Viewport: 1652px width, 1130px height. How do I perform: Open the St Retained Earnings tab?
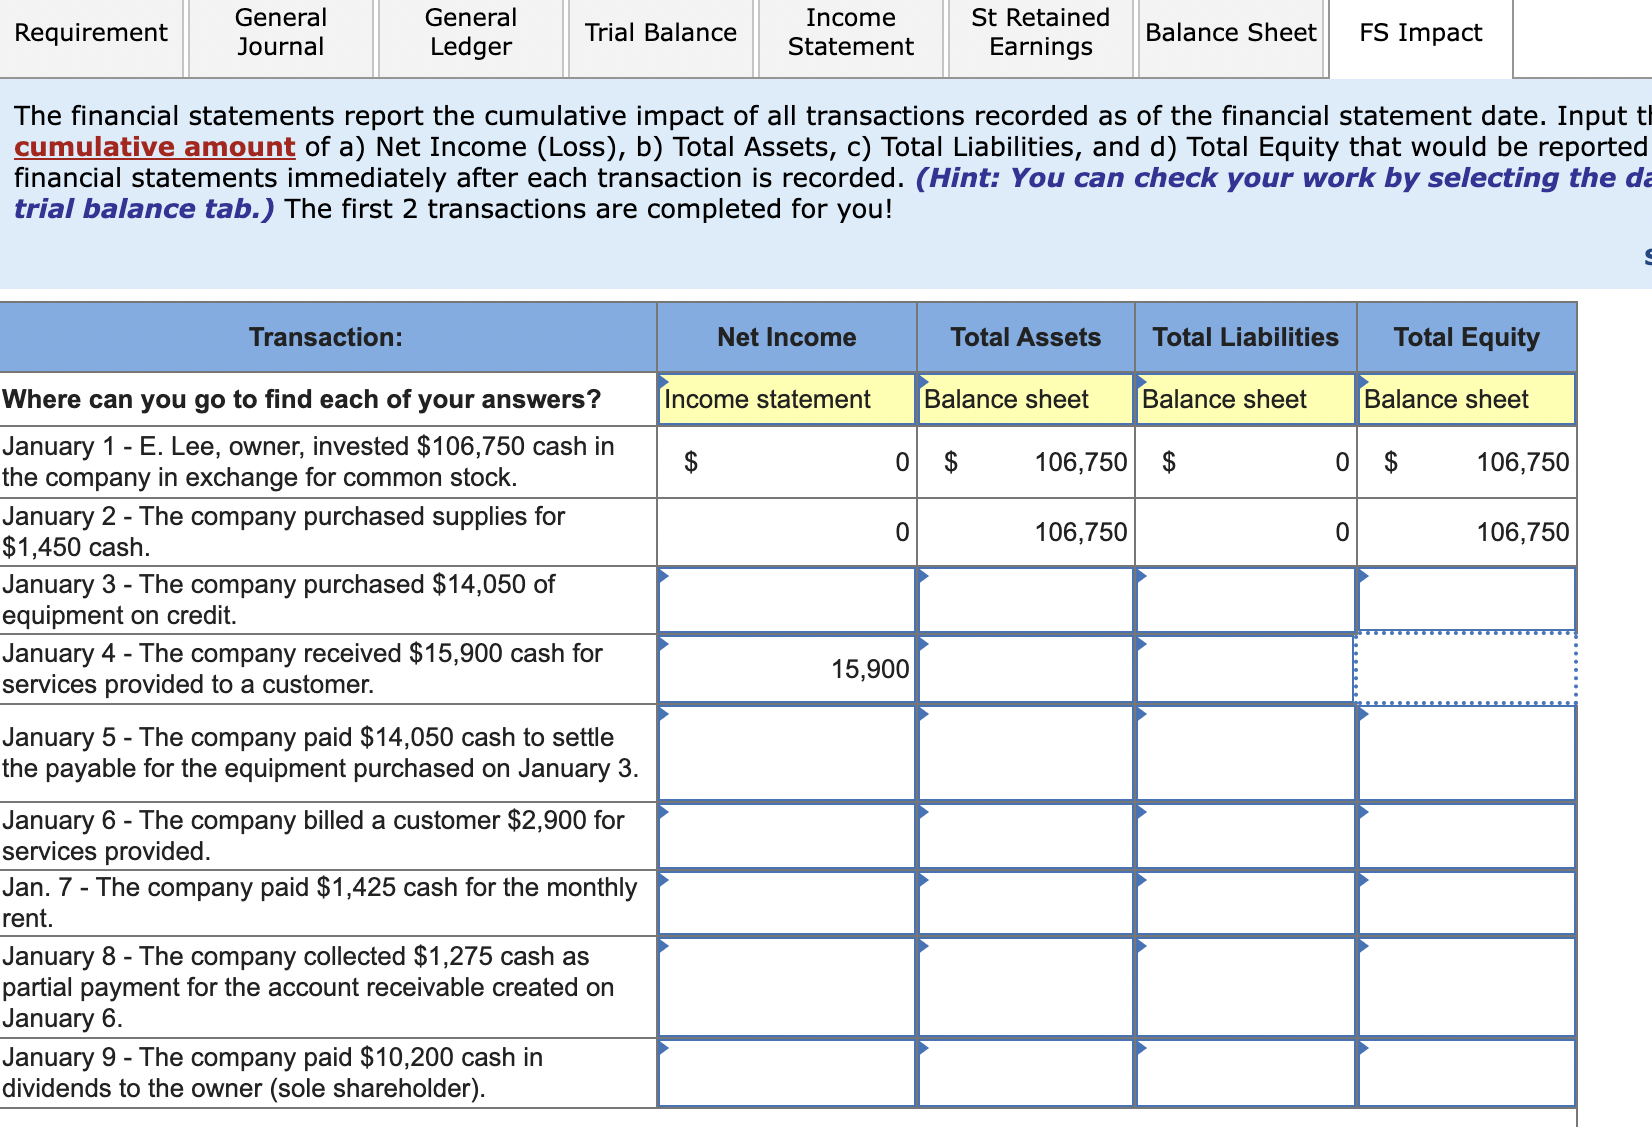tap(1040, 33)
